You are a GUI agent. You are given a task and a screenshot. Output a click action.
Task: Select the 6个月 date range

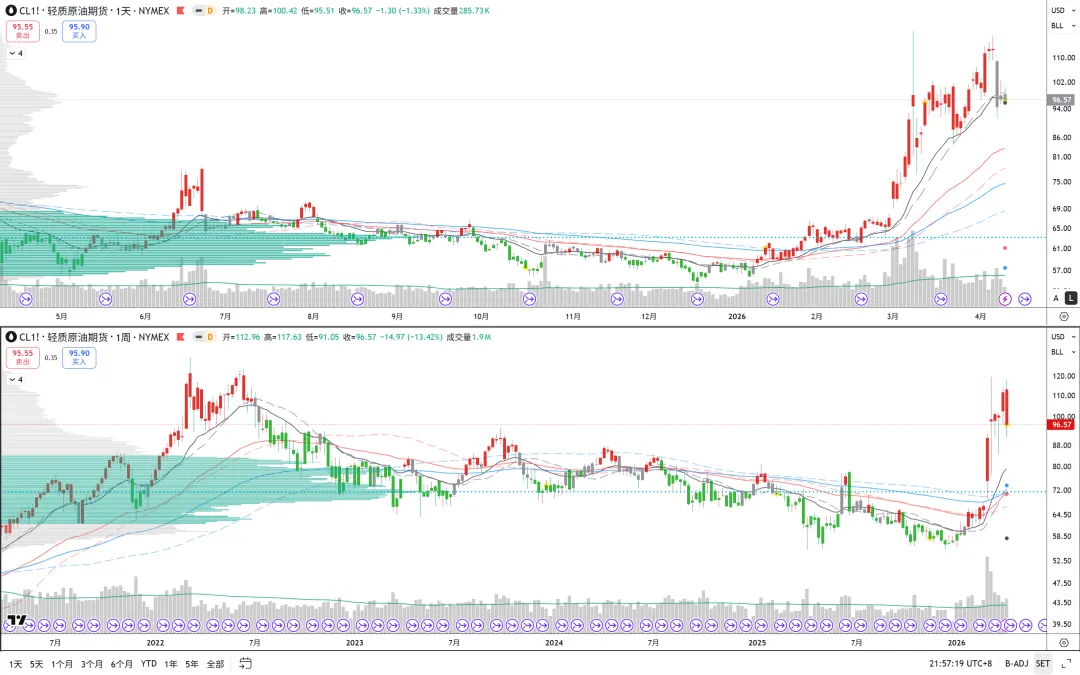click(121, 664)
